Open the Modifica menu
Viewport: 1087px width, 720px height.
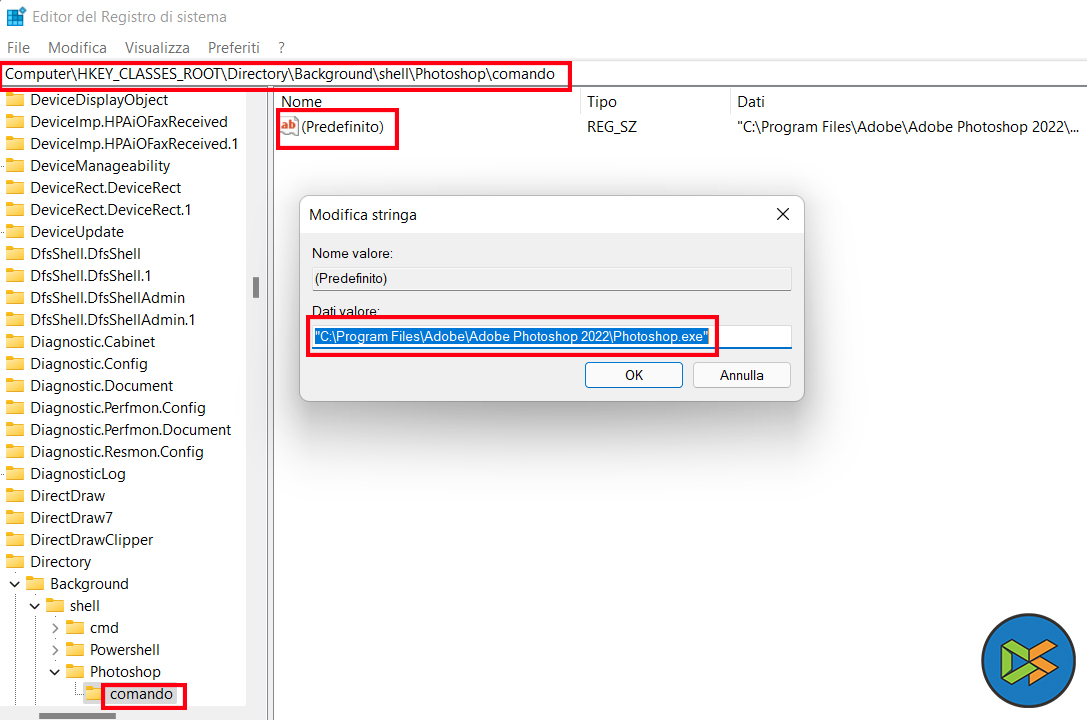pyautogui.click(x=77, y=48)
